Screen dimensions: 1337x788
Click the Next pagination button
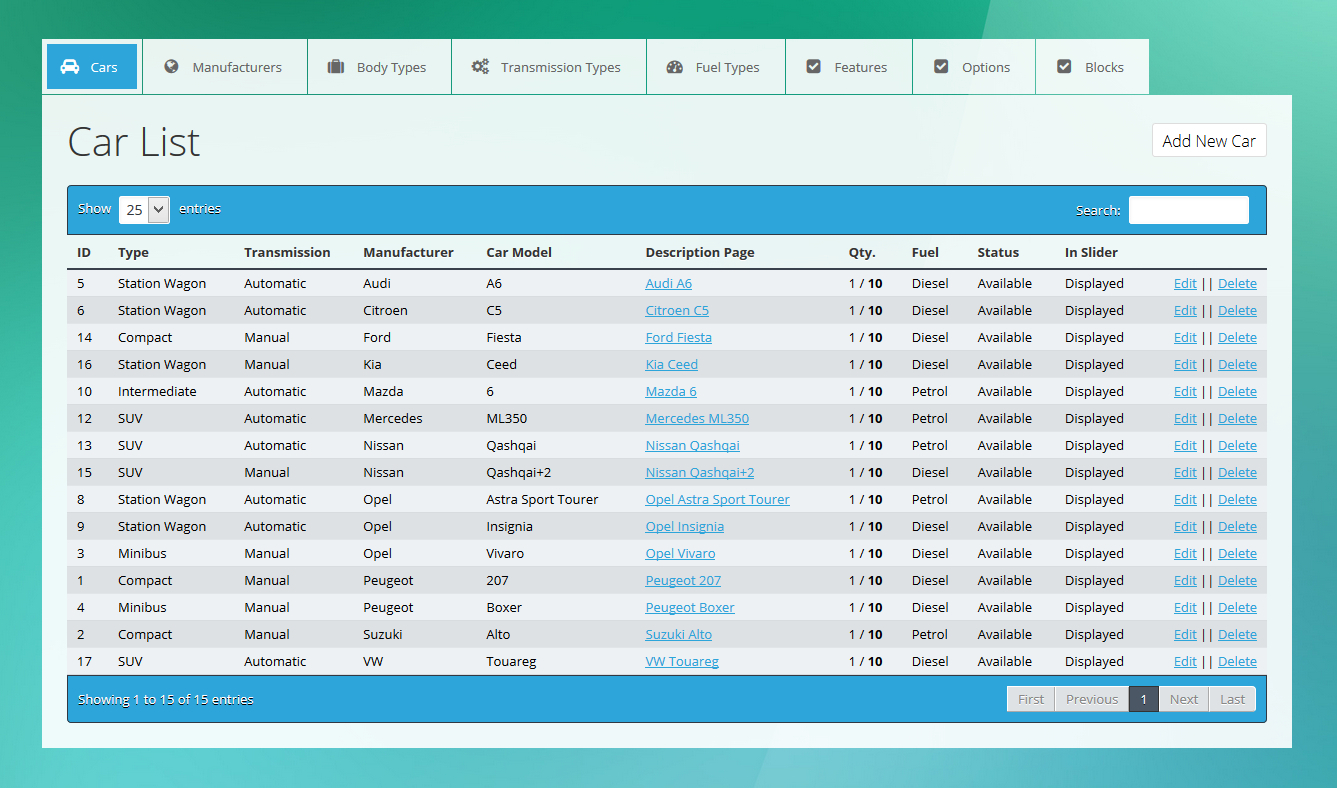point(1184,699)
